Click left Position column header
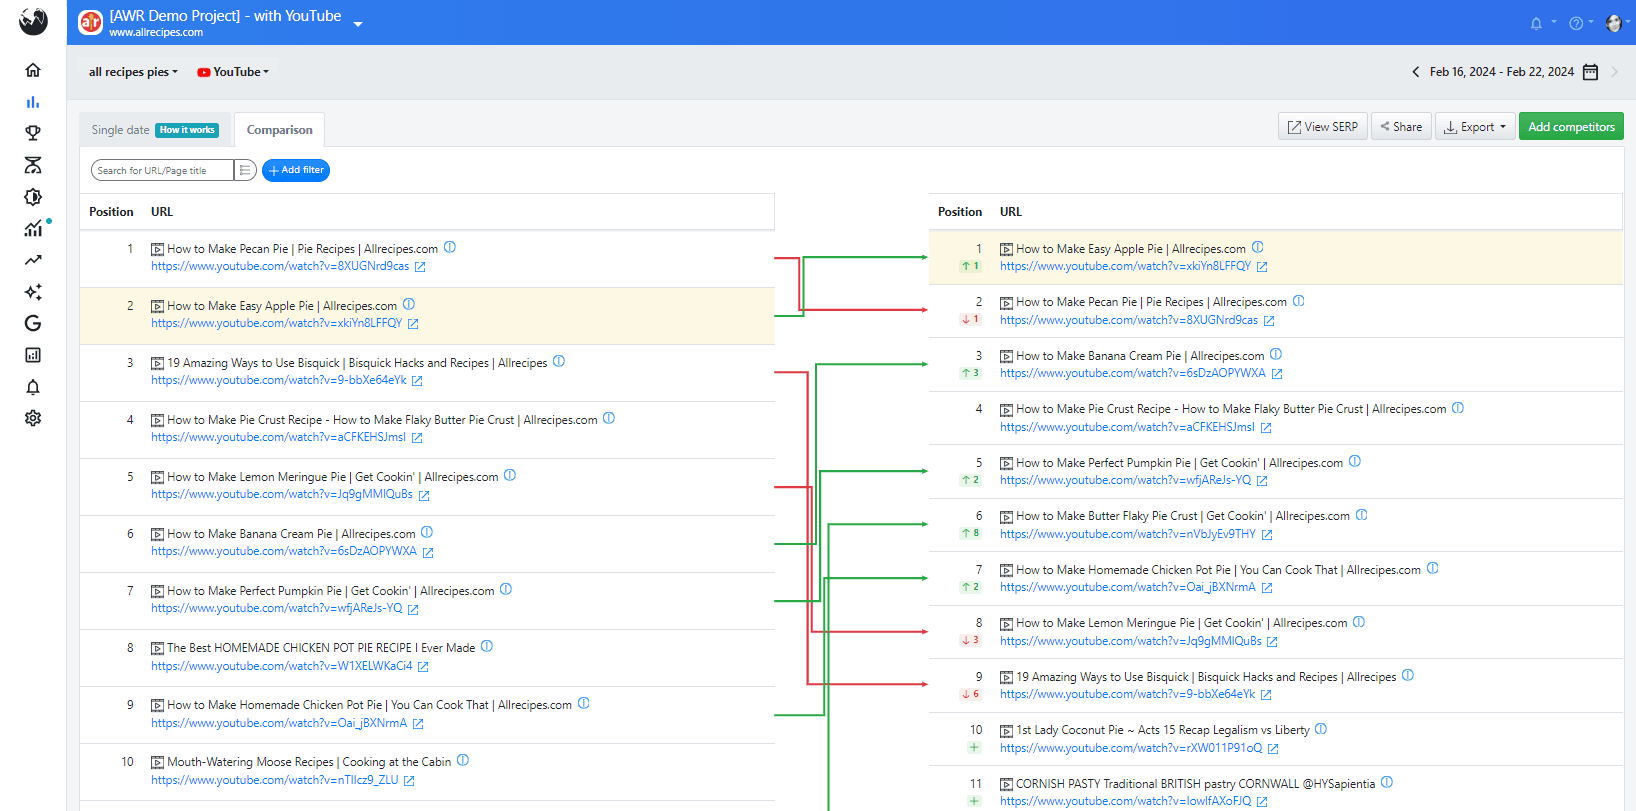 coord(111,212)
